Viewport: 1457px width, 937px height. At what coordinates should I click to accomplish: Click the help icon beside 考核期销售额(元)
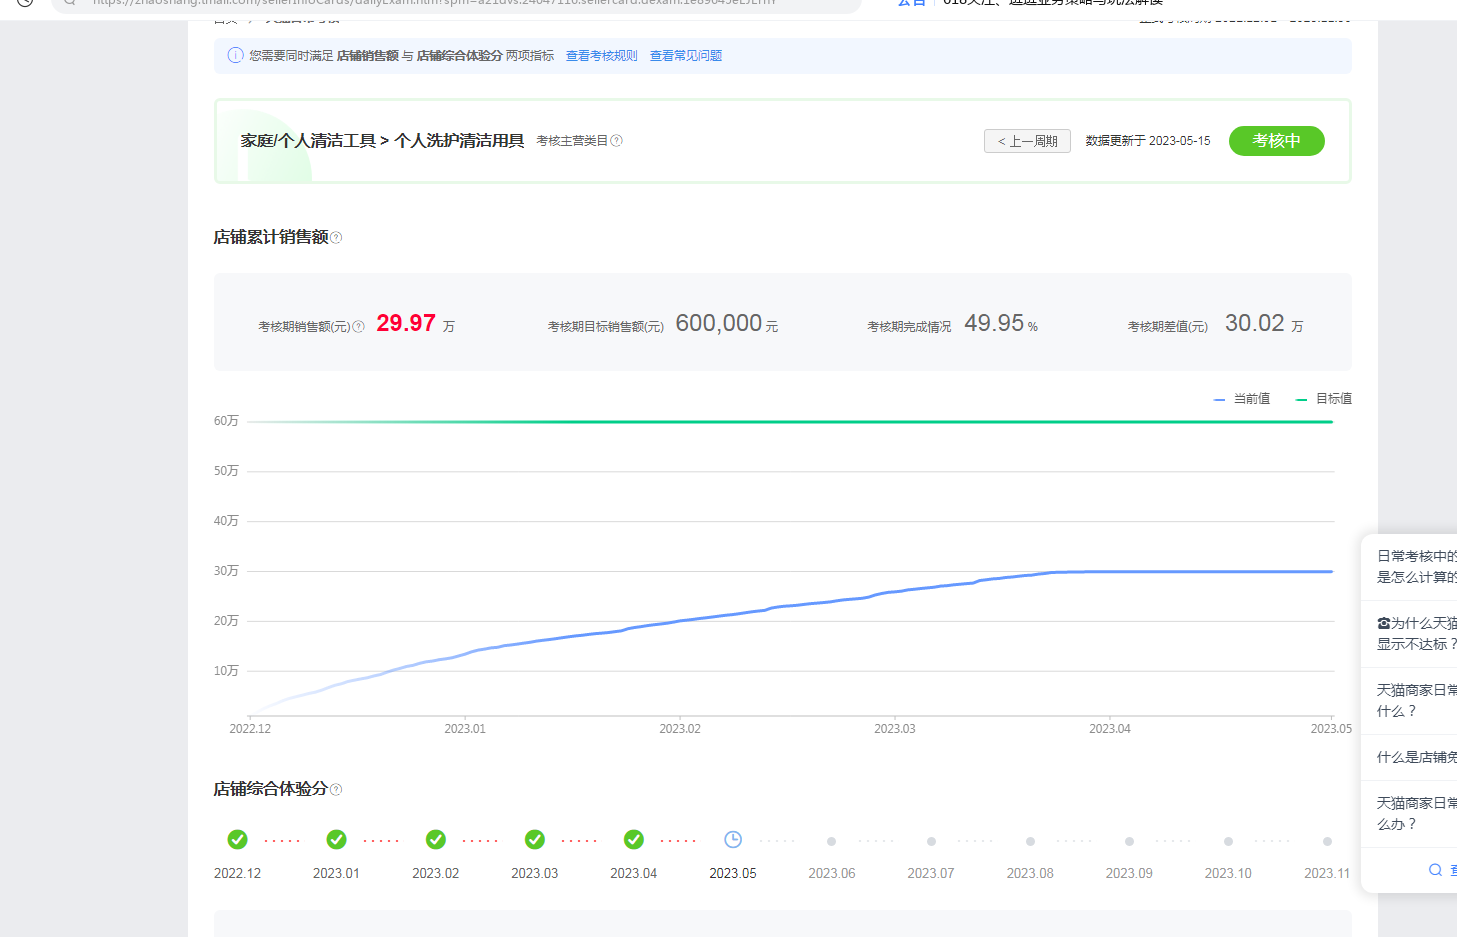(358, 327)
